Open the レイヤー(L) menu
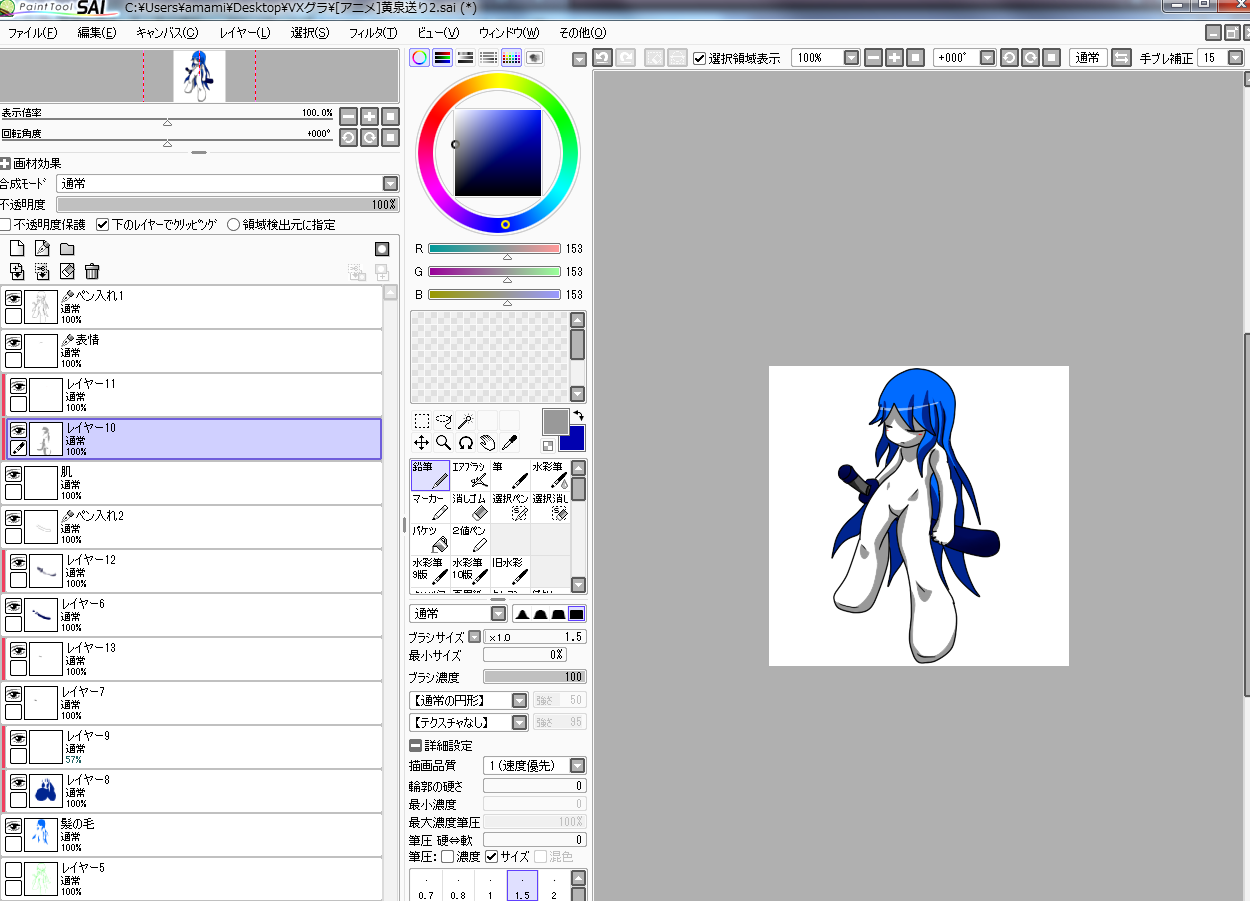Screen dimensions: 1250x901 tap(245, 33)
